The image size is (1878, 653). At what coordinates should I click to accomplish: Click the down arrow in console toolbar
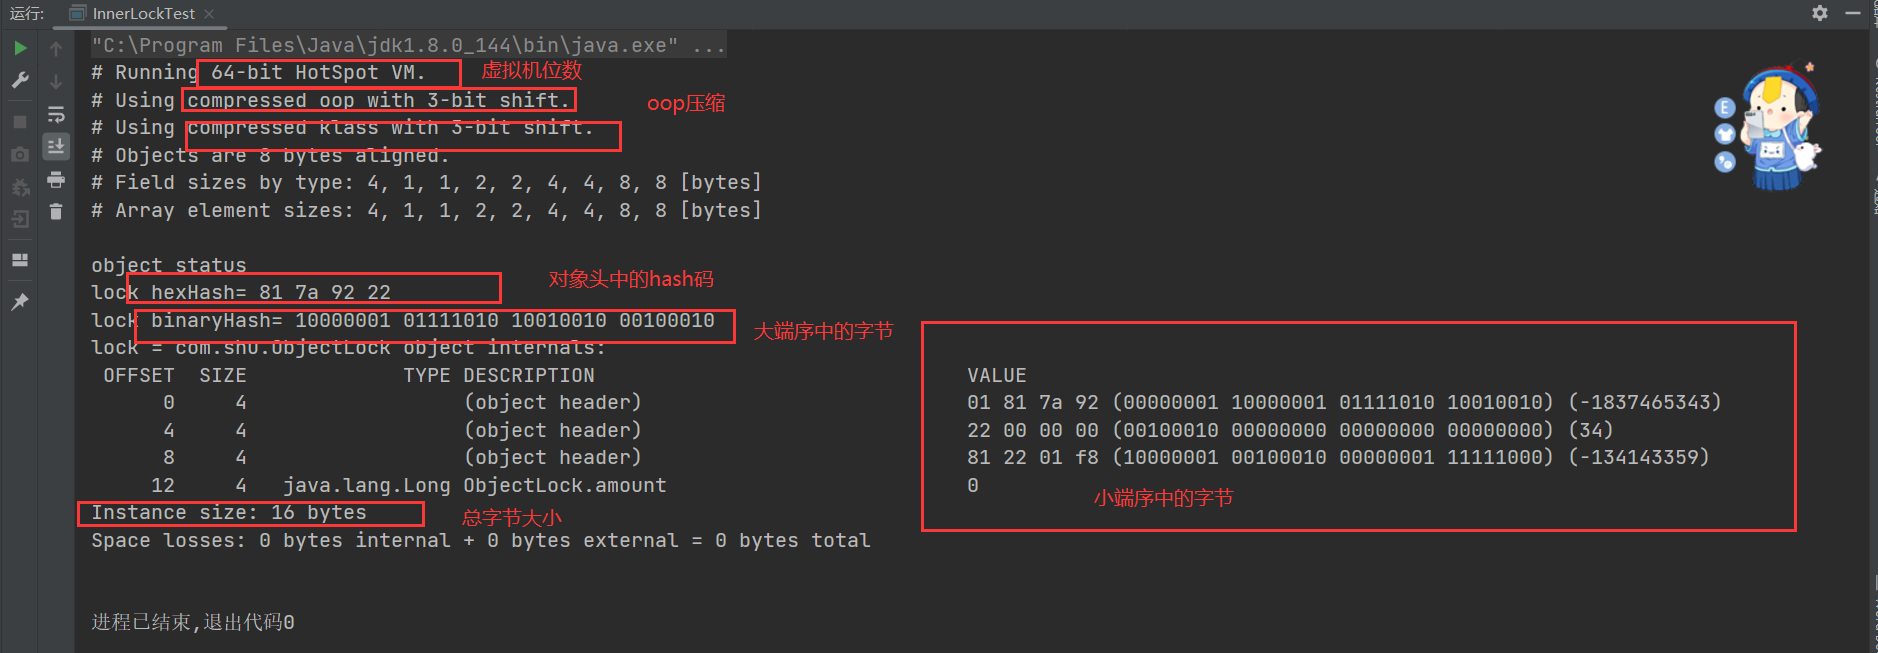point(56,81)
